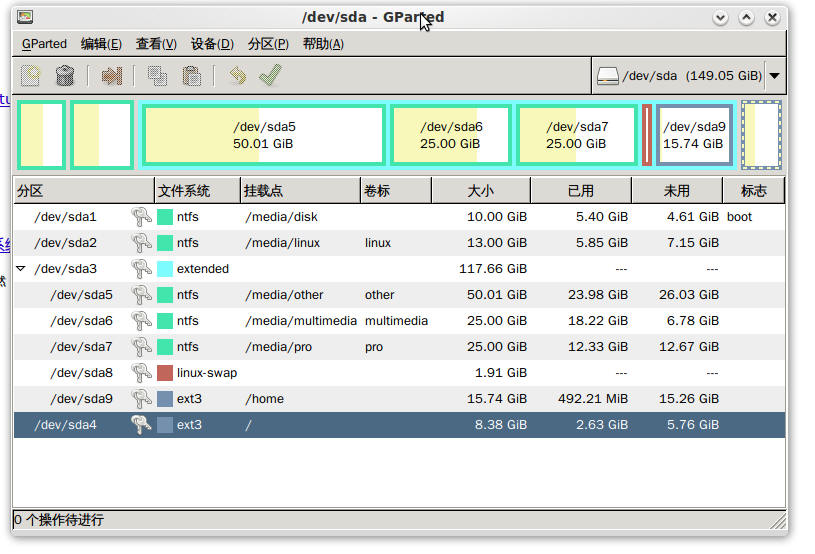This screenshot has height=554, width=815.
Task: Click the 'boot' flag on /dev/sda1 row
Action: click(739, 217)
